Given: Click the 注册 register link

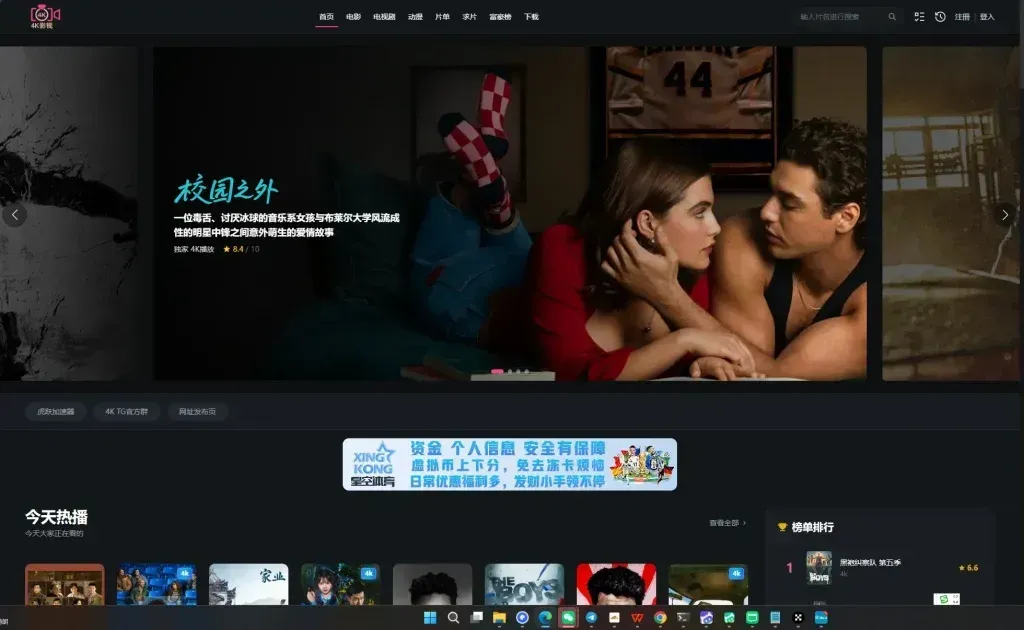Looking at the screenshot, I should coord(962,17).
